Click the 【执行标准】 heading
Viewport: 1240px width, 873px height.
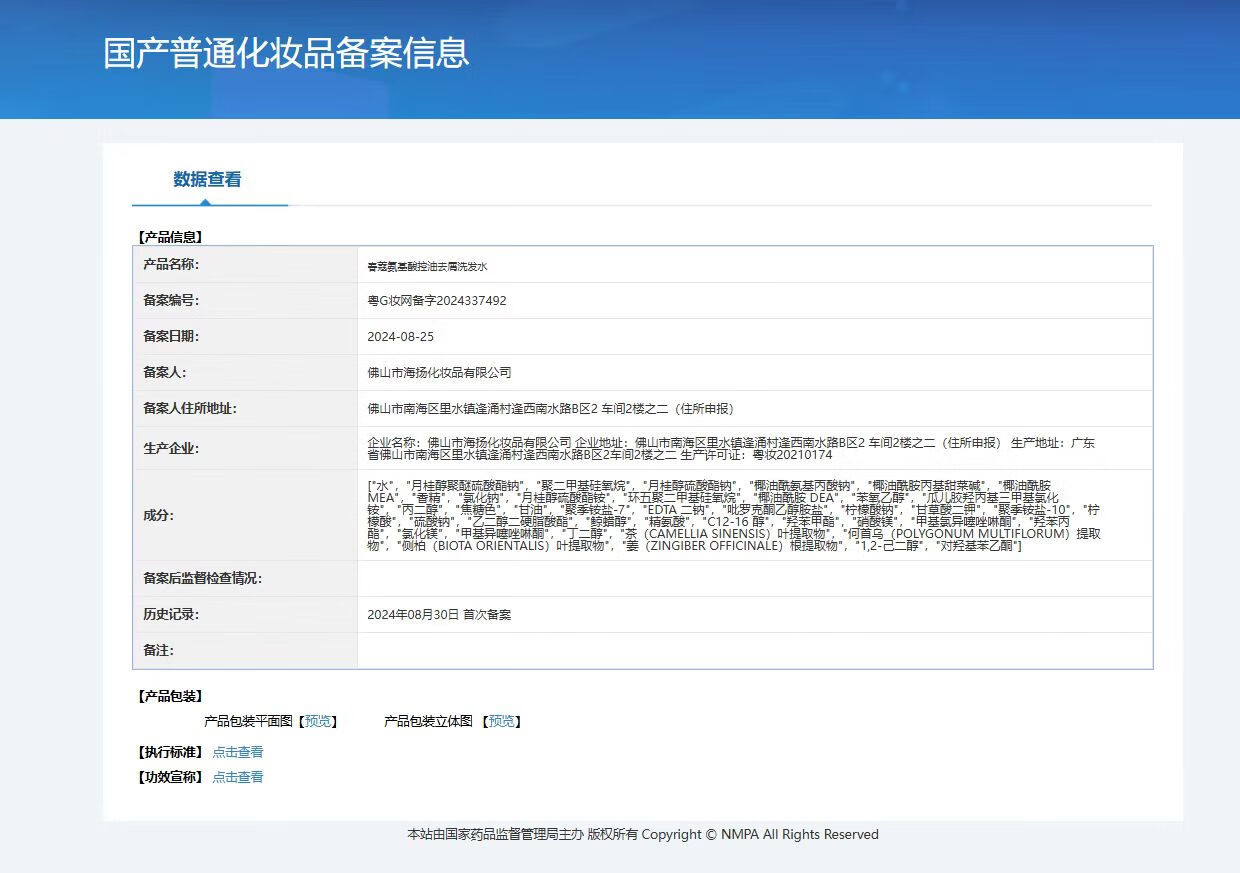click(x=169, y=752)
